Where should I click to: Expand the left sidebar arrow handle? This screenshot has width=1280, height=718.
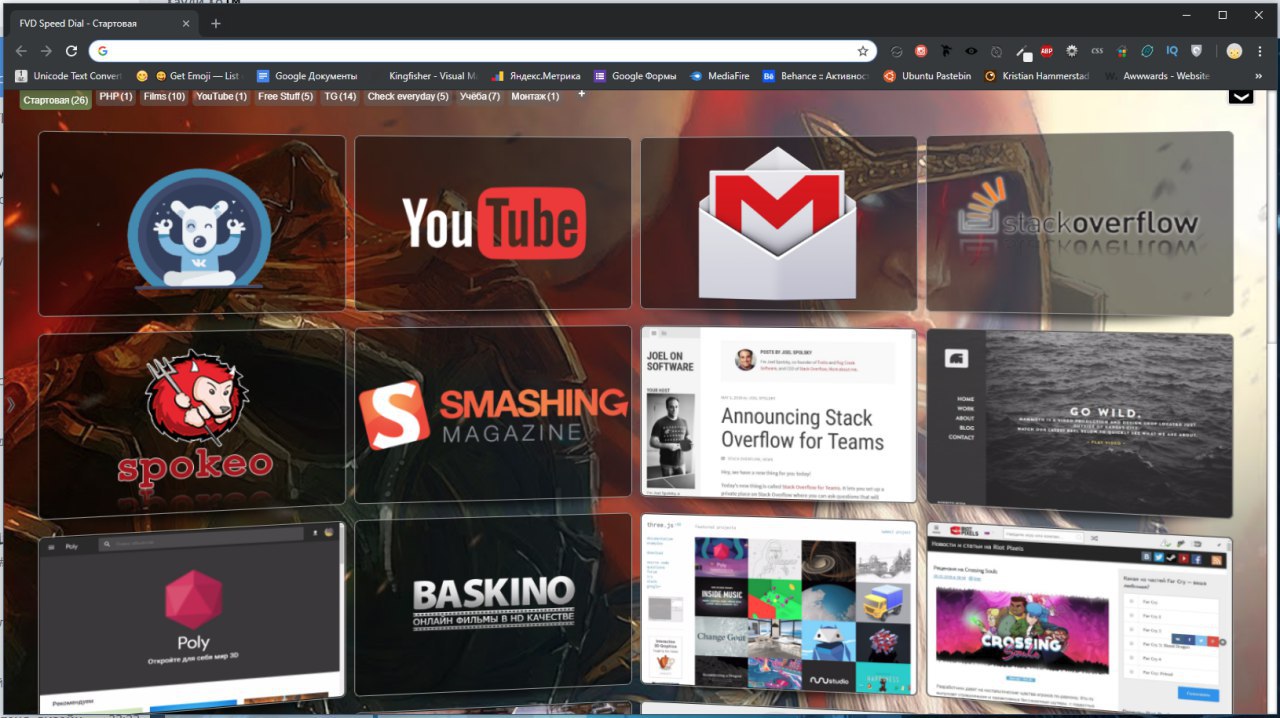click(10, 405)
